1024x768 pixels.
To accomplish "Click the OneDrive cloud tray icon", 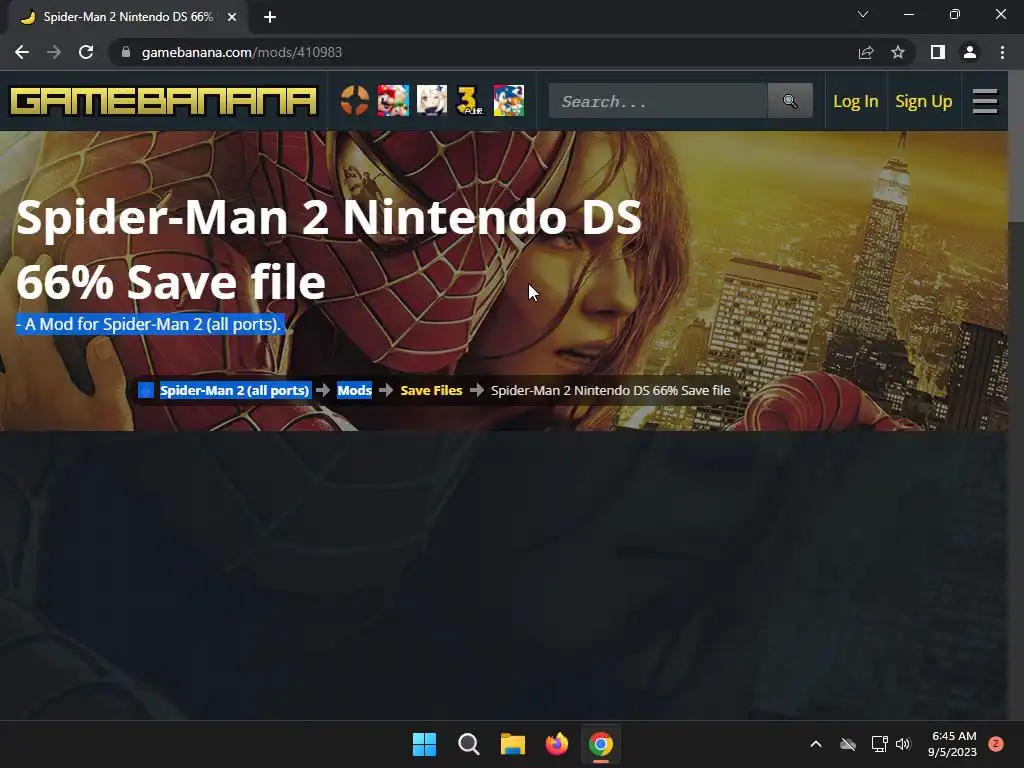I will (x=848, y=744).
